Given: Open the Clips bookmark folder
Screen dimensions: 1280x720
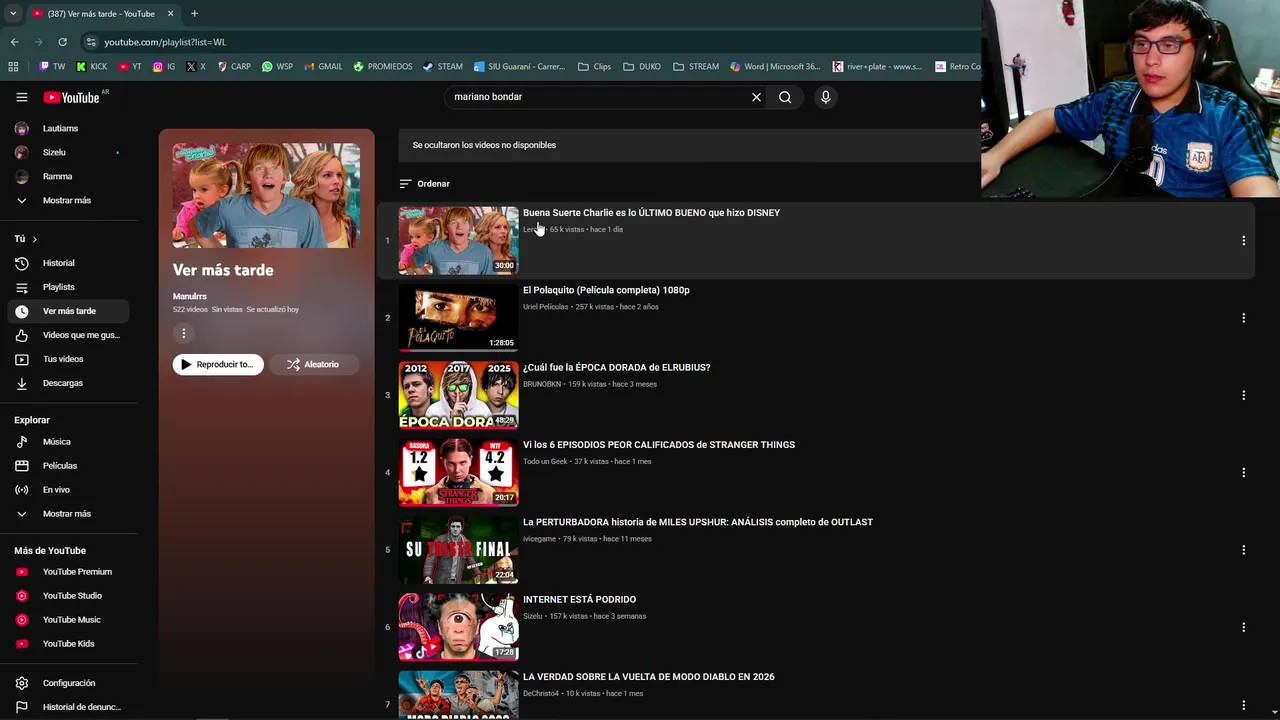Looking at the screenshot, I should pyautogui.click(x=594, y=67).
